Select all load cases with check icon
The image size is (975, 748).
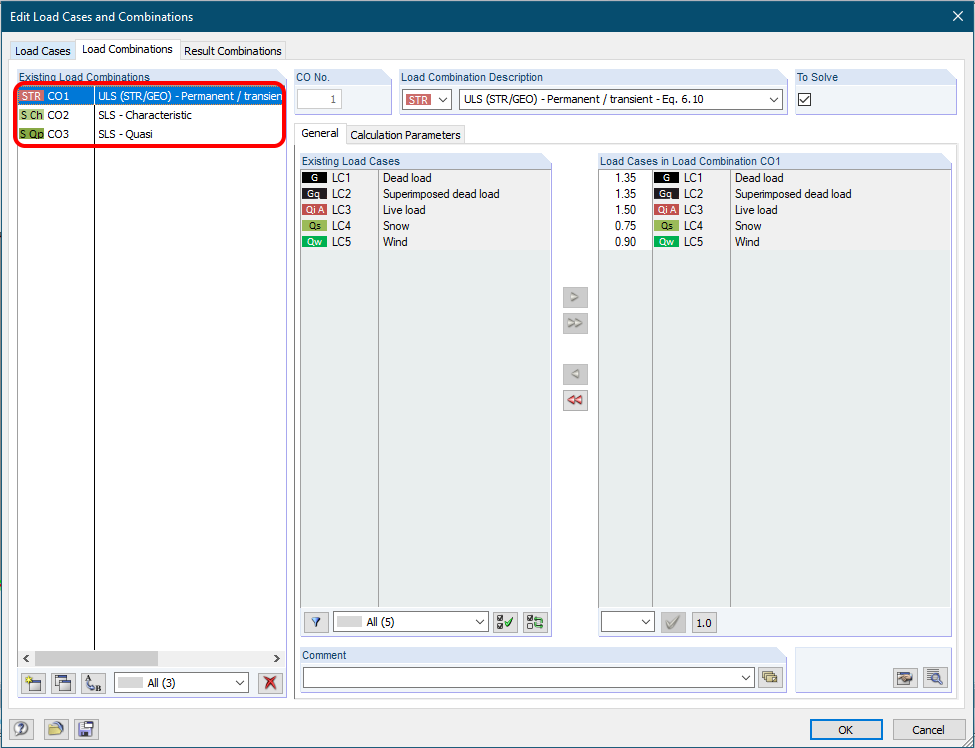point(505,622)
